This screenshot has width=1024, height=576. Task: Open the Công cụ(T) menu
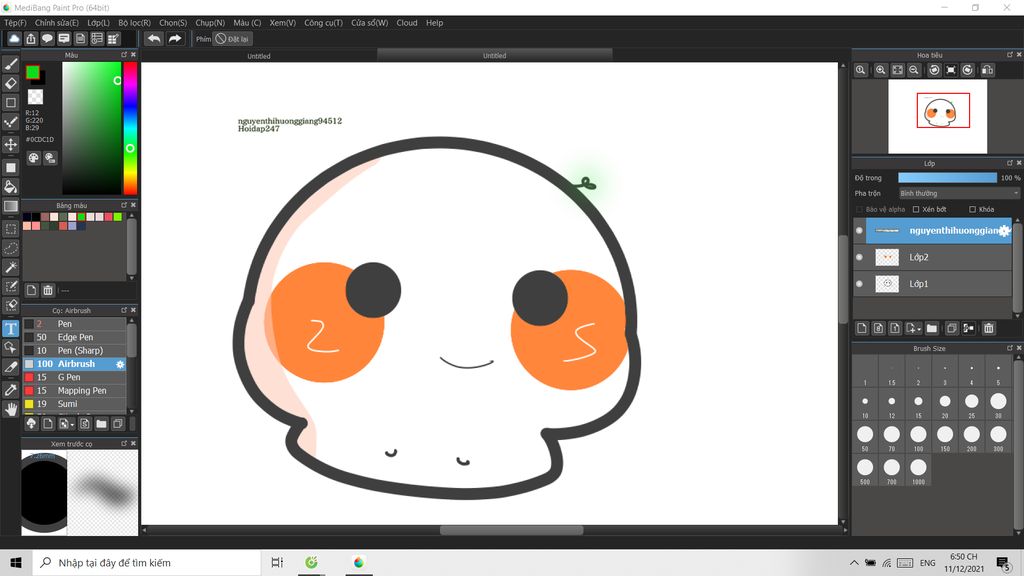[323, 23]
